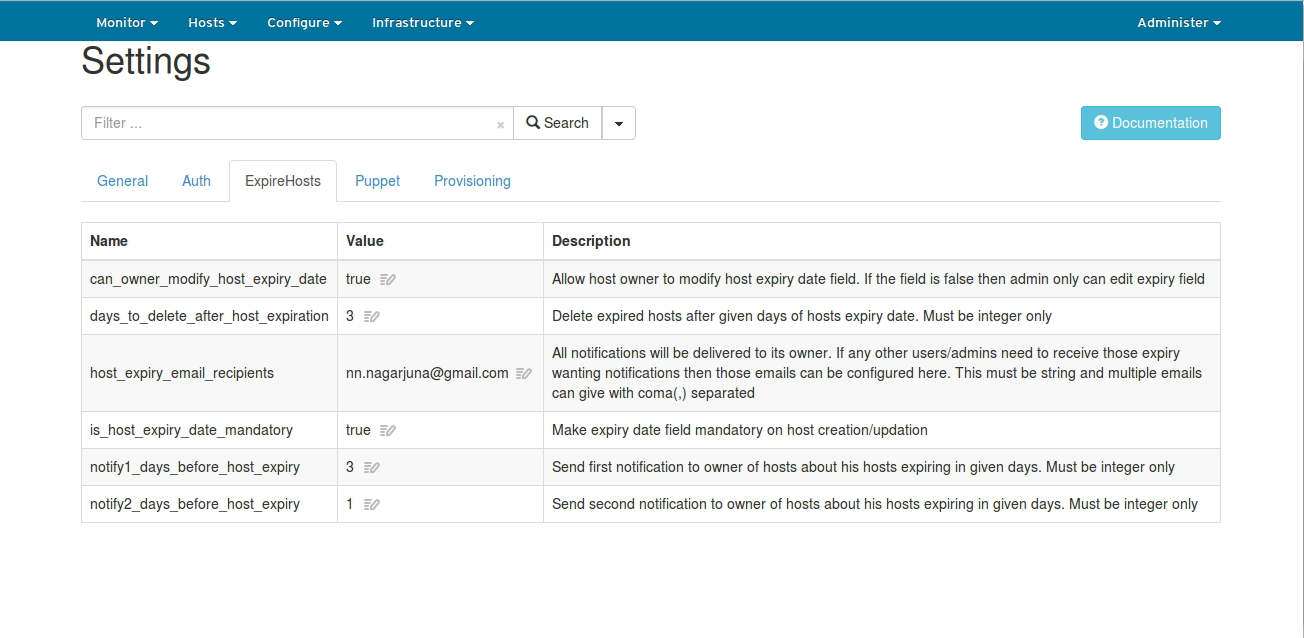Click the host_expiry_email_recipients name cell
The width and height of the screenshot is (1304, 638).
pos(209,373)
